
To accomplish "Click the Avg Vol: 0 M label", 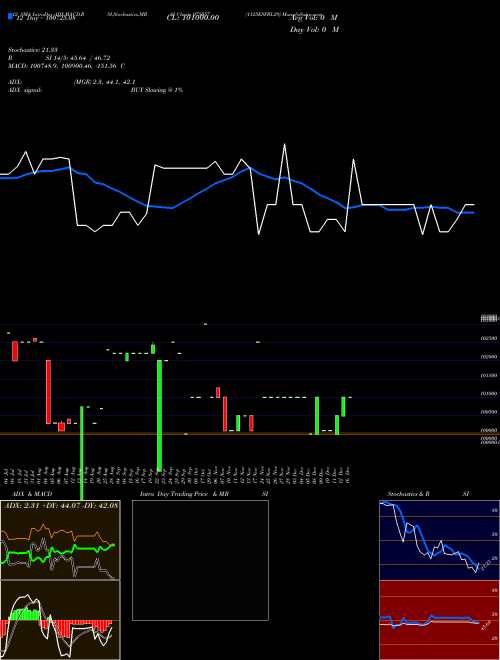I will [x=314, y=17].
